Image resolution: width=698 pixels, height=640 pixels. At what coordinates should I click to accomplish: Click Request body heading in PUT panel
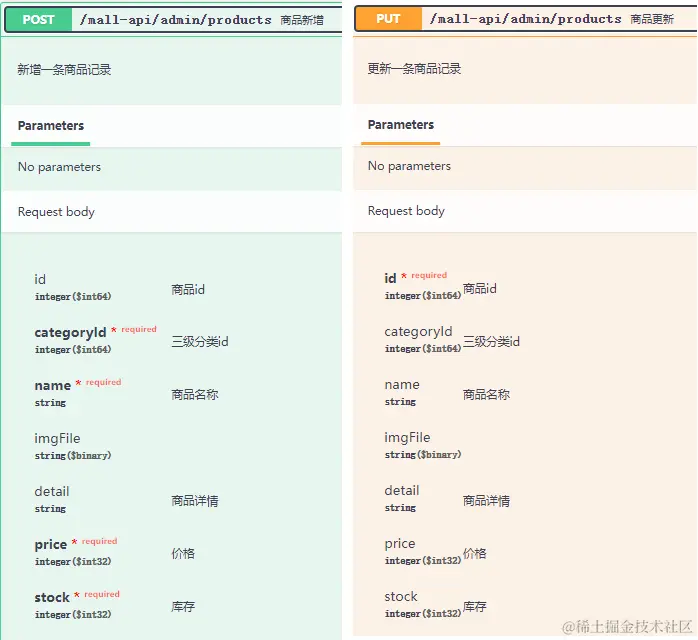click(406, 211)
